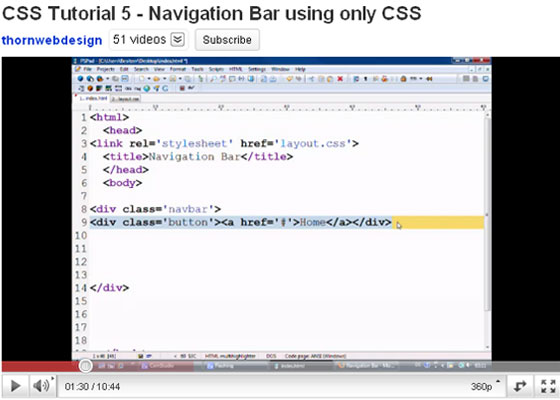Click the '<div class='navbar'>' code line
The width and height of the screenshot is (560, 400).
tap(155, 209)
